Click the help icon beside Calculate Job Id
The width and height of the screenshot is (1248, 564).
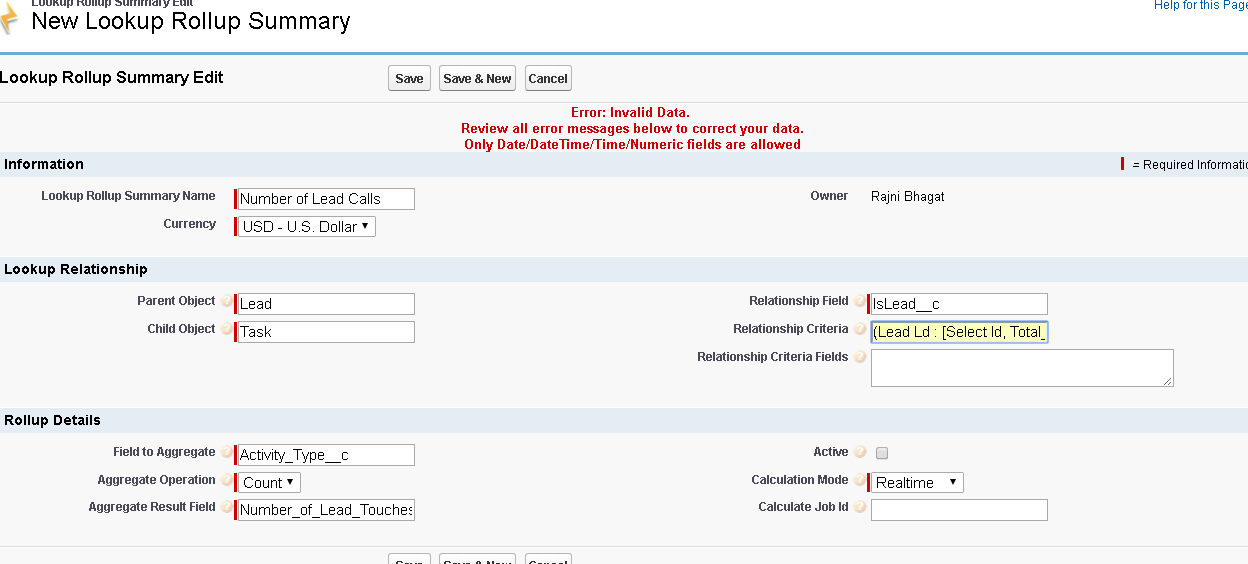click(860, 507)
